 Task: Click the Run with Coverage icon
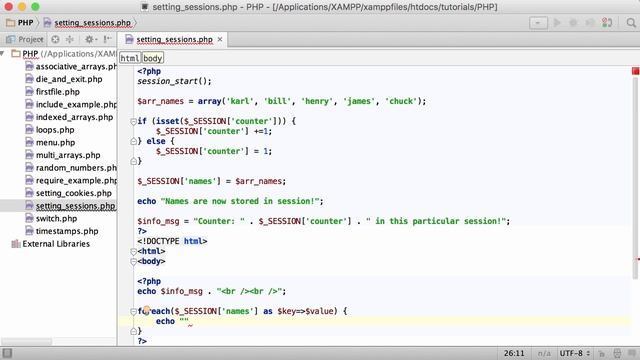(590, 23)
